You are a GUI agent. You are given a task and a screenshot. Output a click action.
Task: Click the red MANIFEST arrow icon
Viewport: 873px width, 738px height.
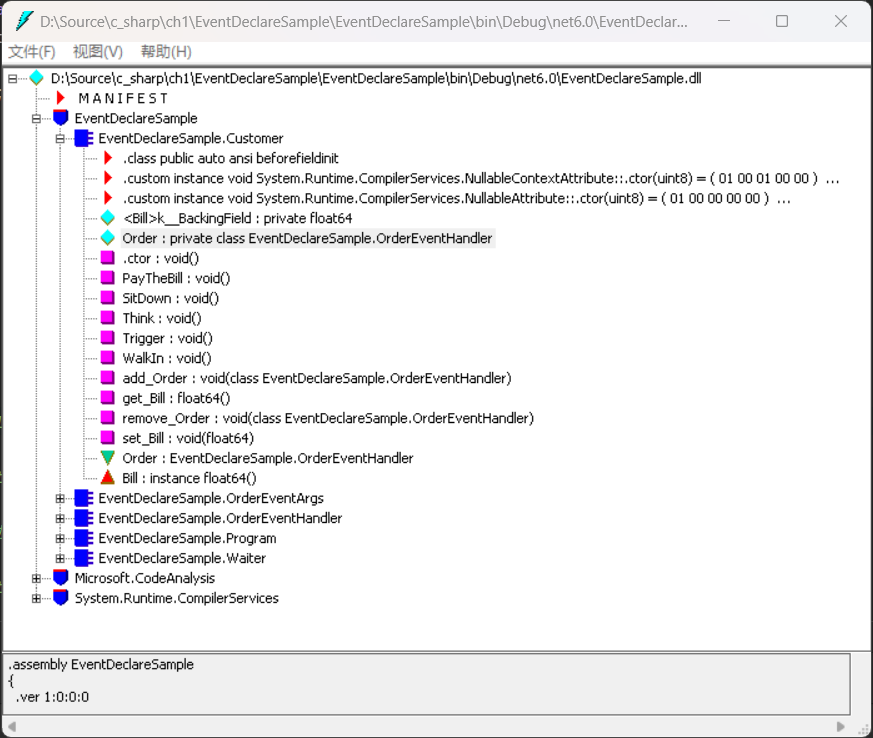[60, 99]
